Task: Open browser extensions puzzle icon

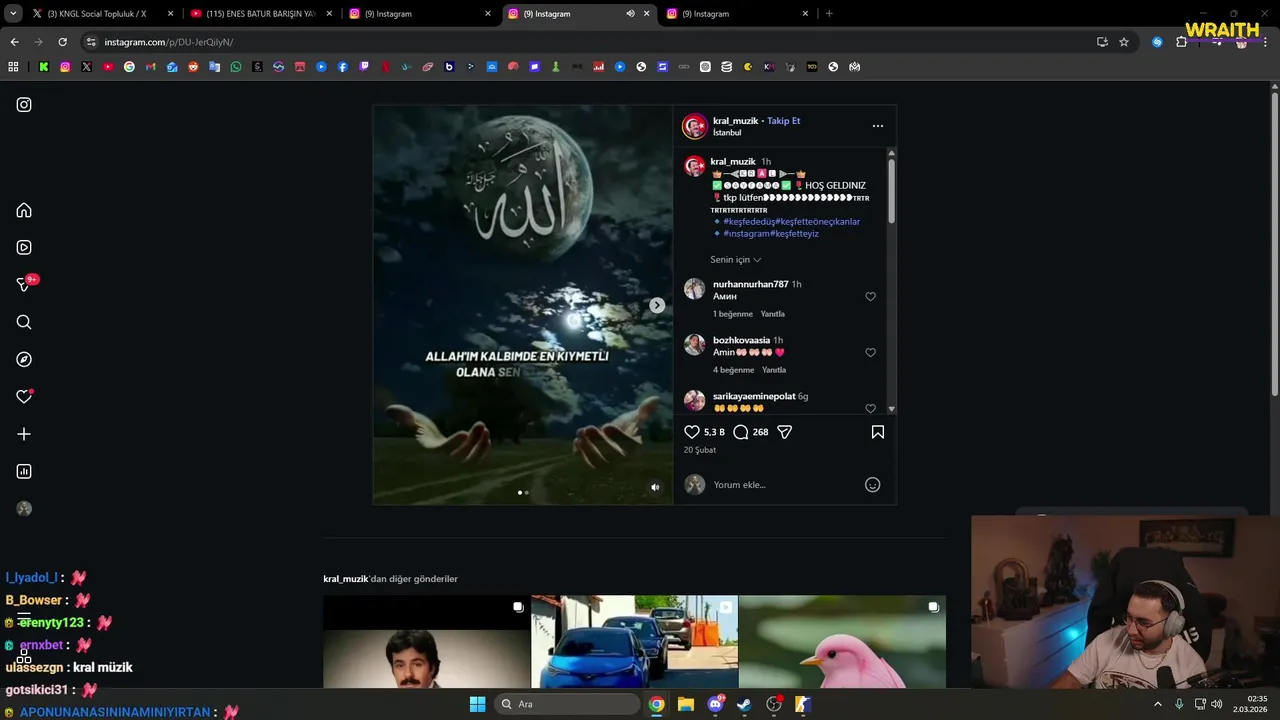Action: (1181, 42)
